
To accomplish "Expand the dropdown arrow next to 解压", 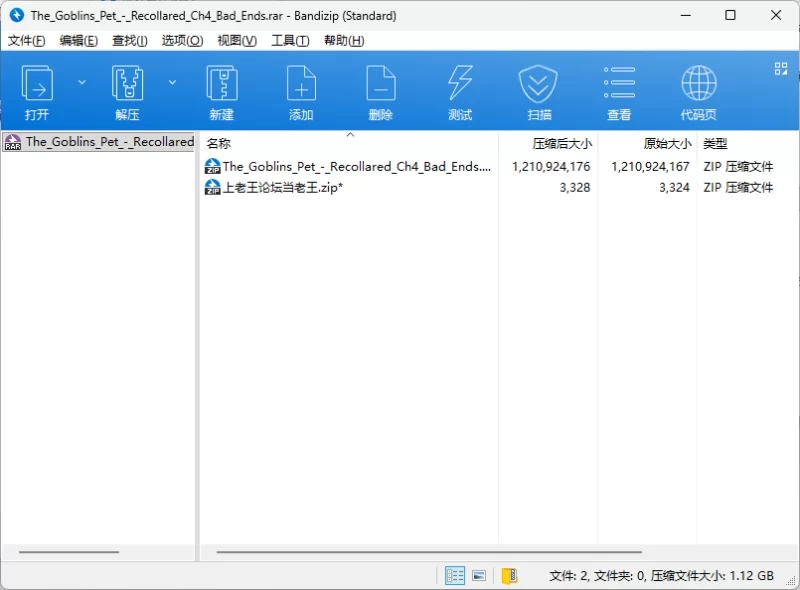I will [x=172, y=82].
